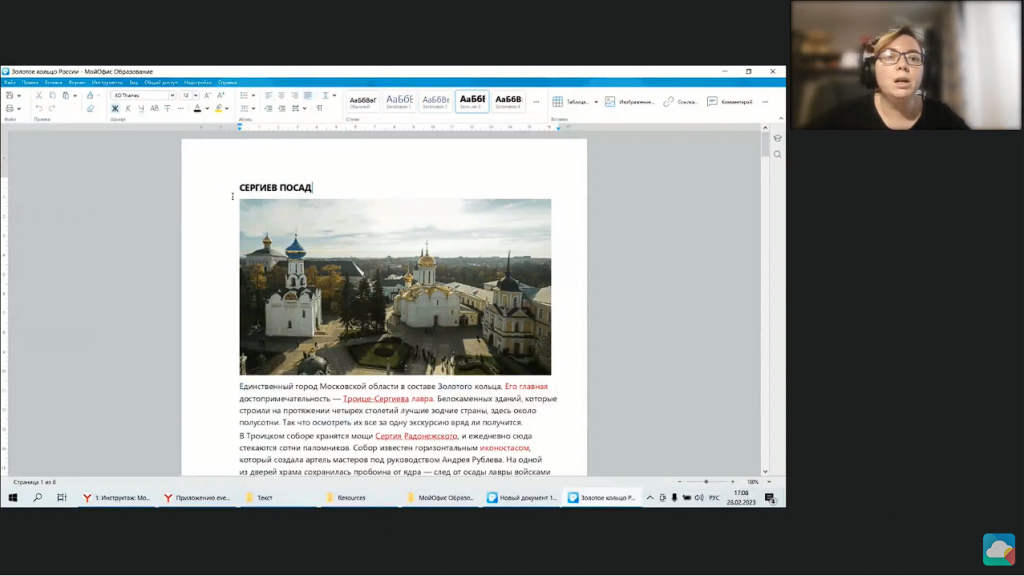Click the Copy icon

[x=52, y=95]
